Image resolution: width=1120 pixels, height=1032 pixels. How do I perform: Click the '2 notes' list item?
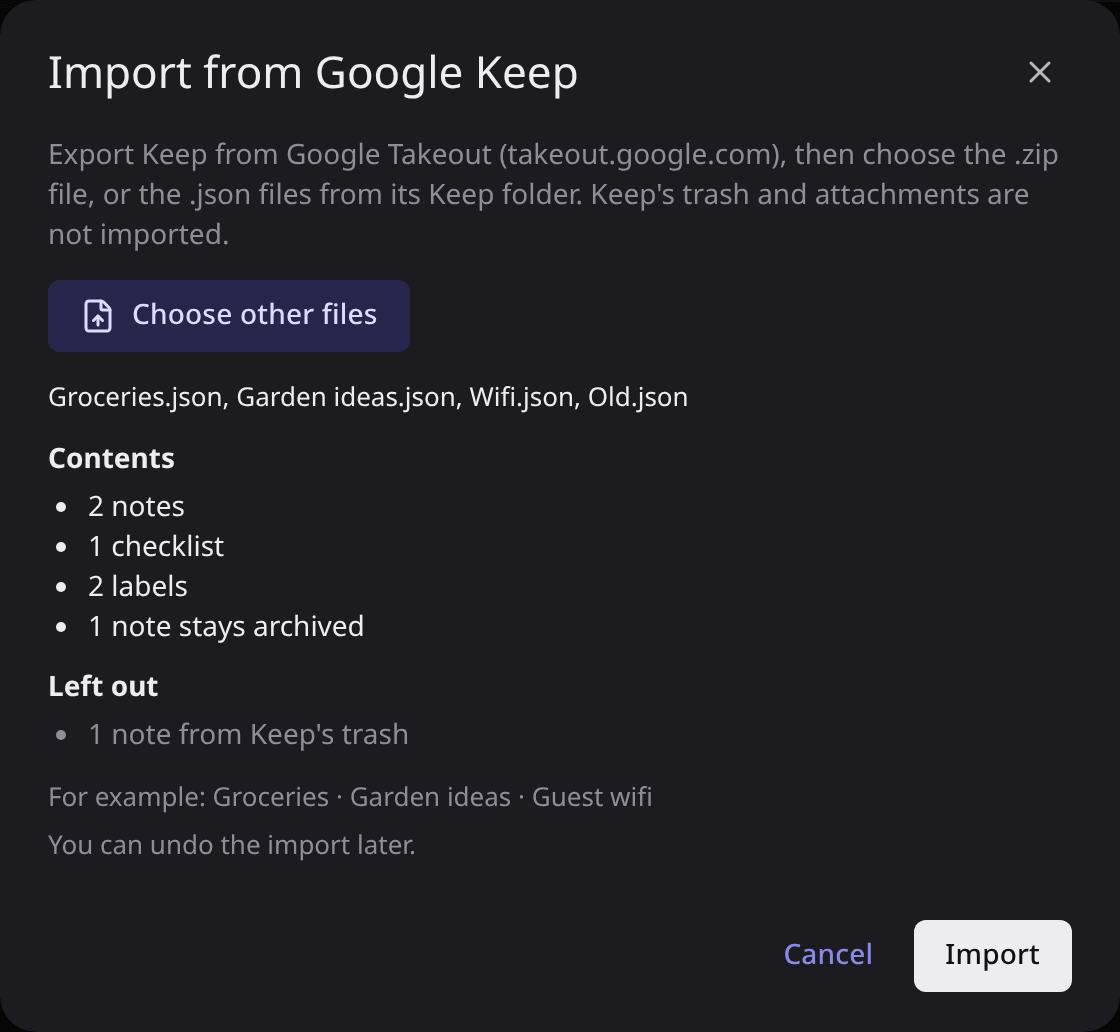click(x=136, y=506)
